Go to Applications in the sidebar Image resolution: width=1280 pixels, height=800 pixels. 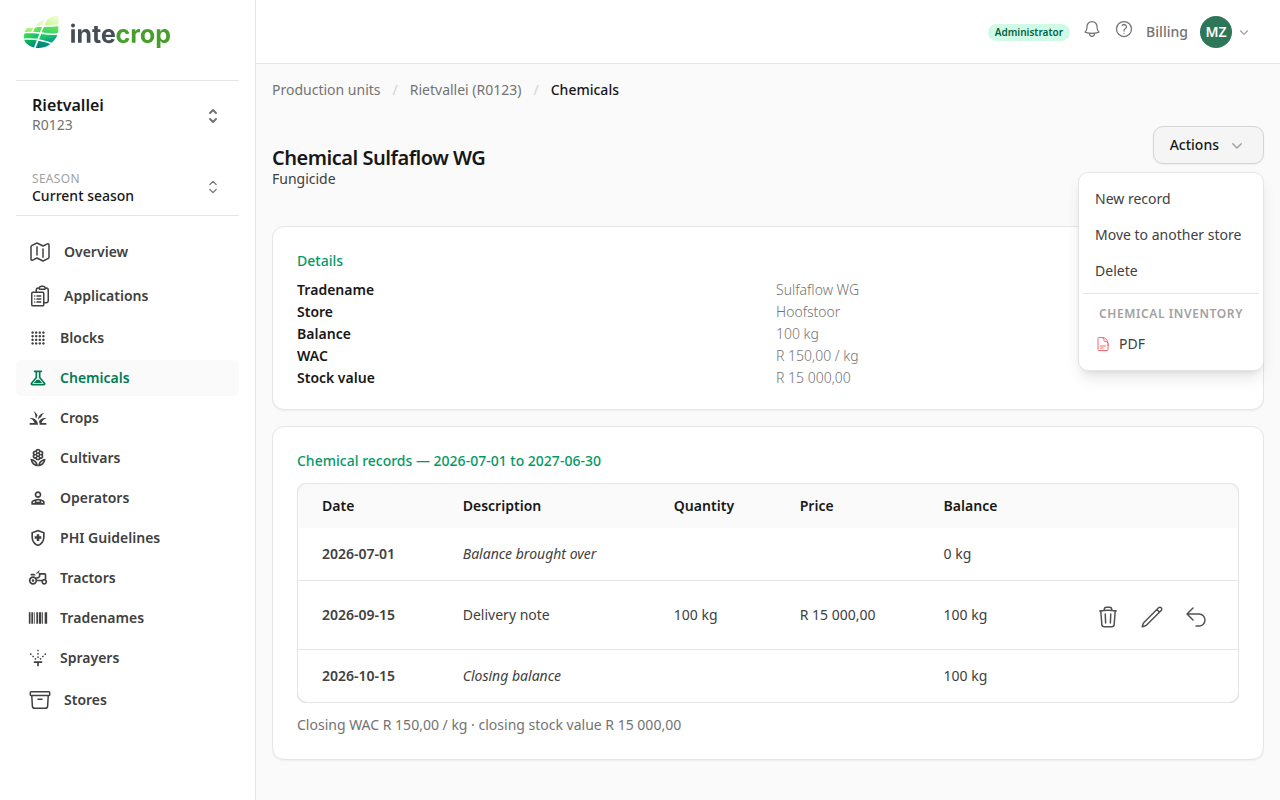(x=127, y=296)
